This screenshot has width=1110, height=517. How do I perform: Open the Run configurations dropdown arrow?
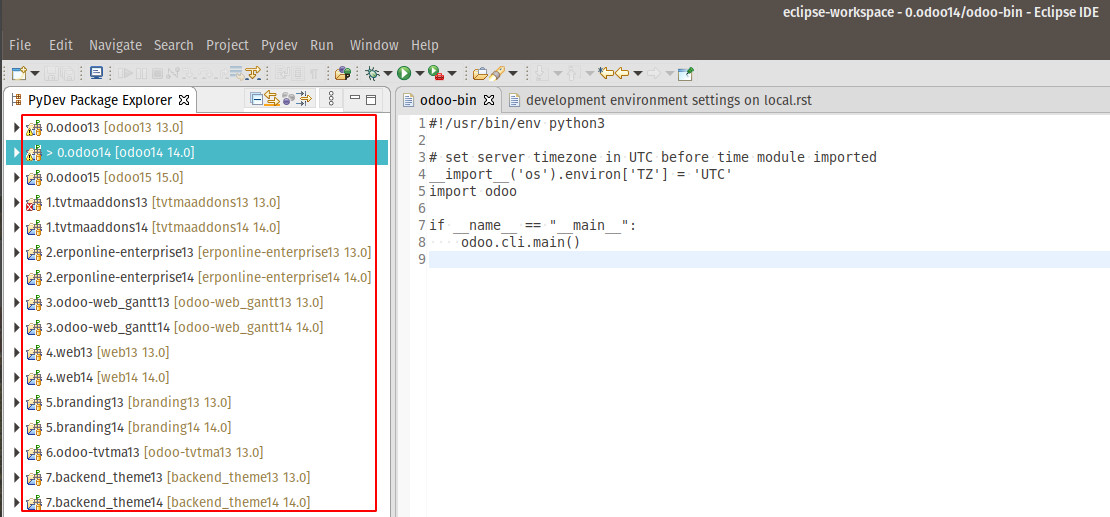[x=418, y=73]
